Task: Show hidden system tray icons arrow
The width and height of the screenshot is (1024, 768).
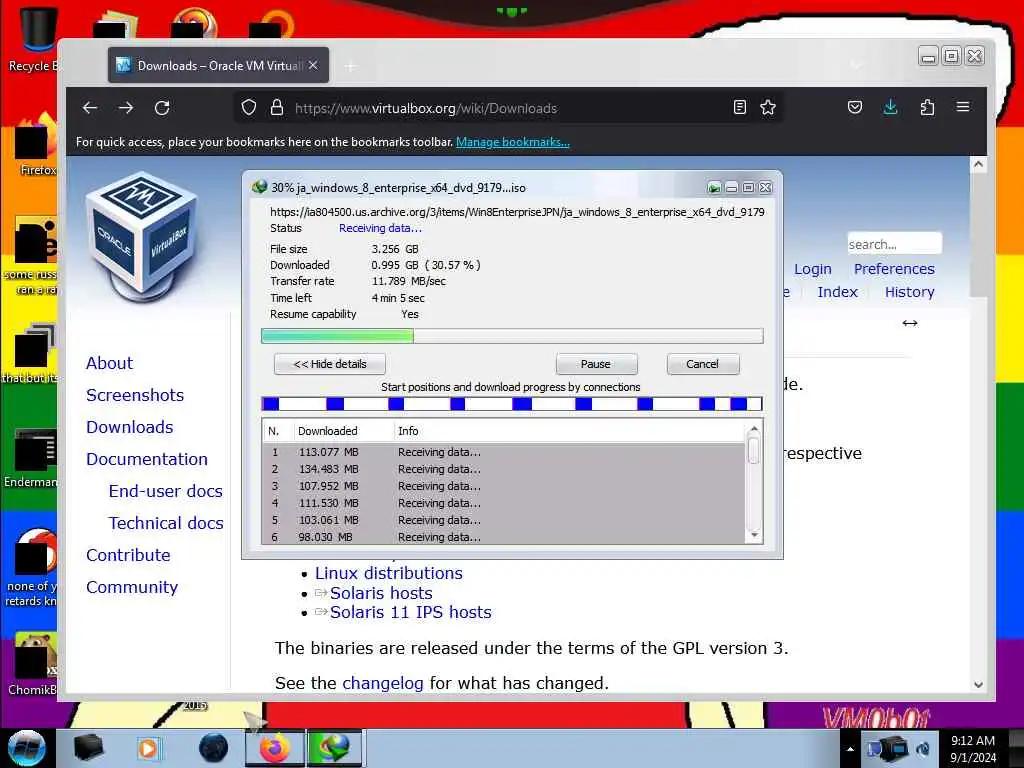Action: click(x=850, y=749)
